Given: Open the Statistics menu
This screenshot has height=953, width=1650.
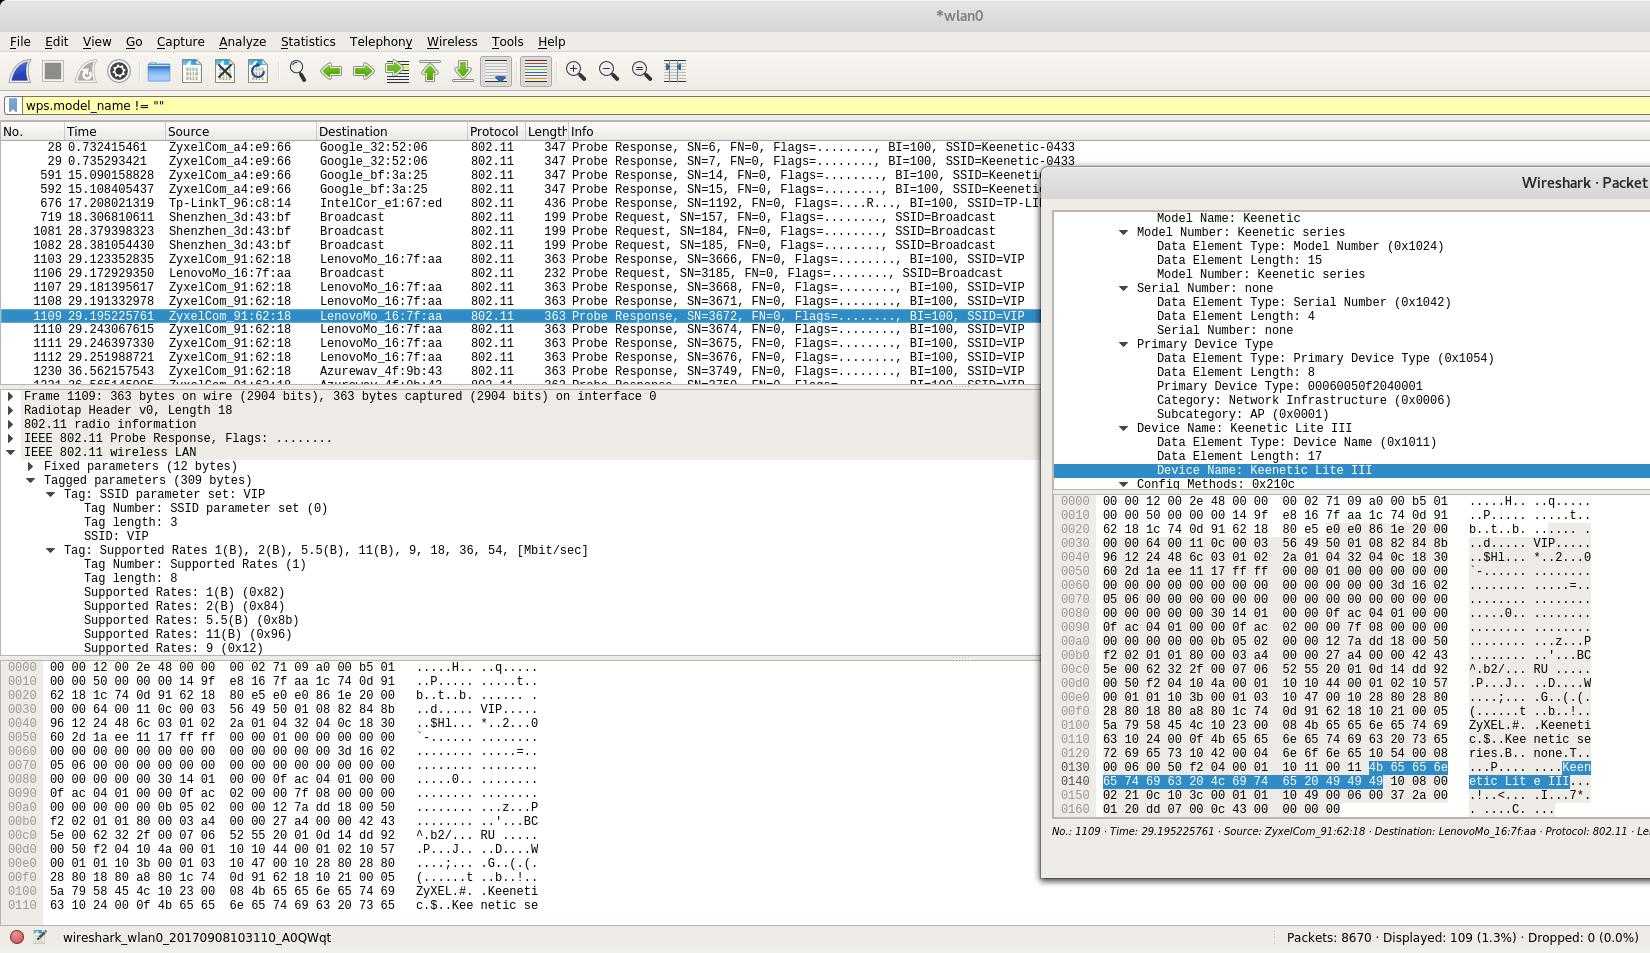Looking at the screenshot, I should point(307,42).
